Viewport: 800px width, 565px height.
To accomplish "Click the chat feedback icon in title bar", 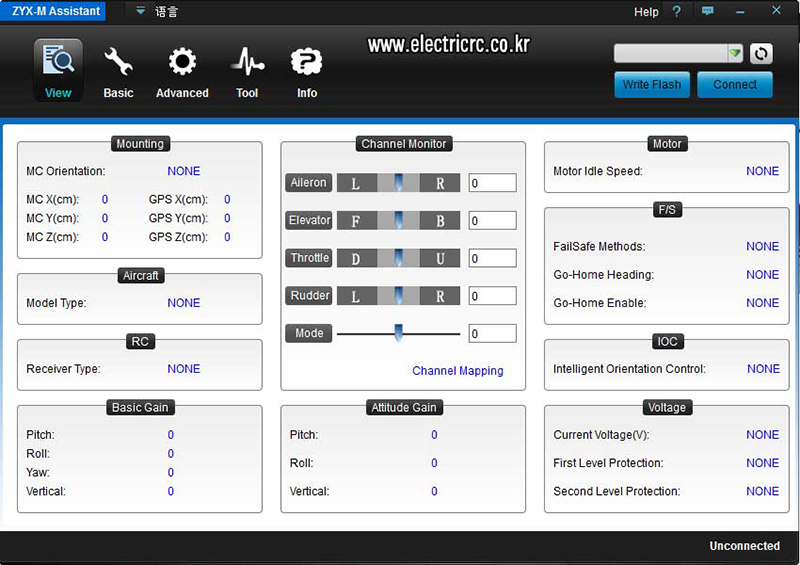I will tap(707, 11).
